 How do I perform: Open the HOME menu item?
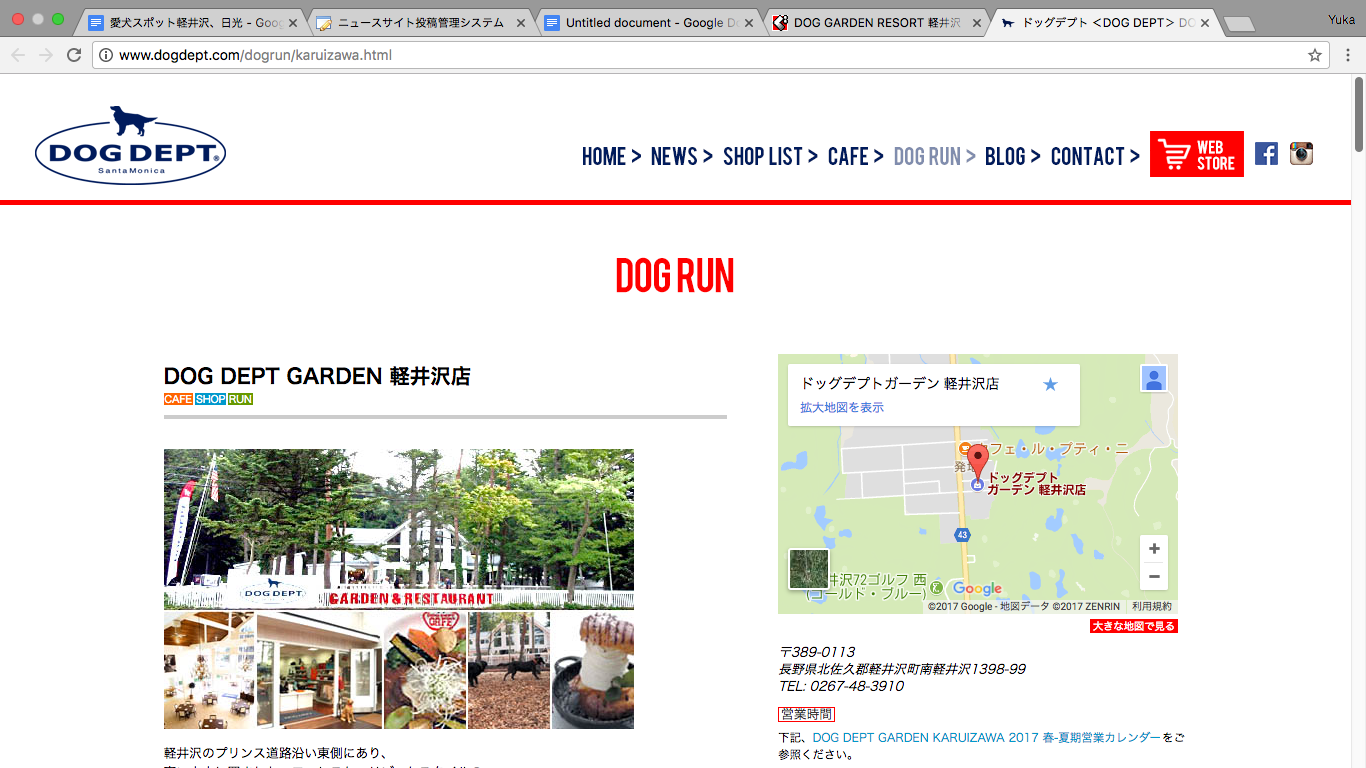[x=611, y=156]
